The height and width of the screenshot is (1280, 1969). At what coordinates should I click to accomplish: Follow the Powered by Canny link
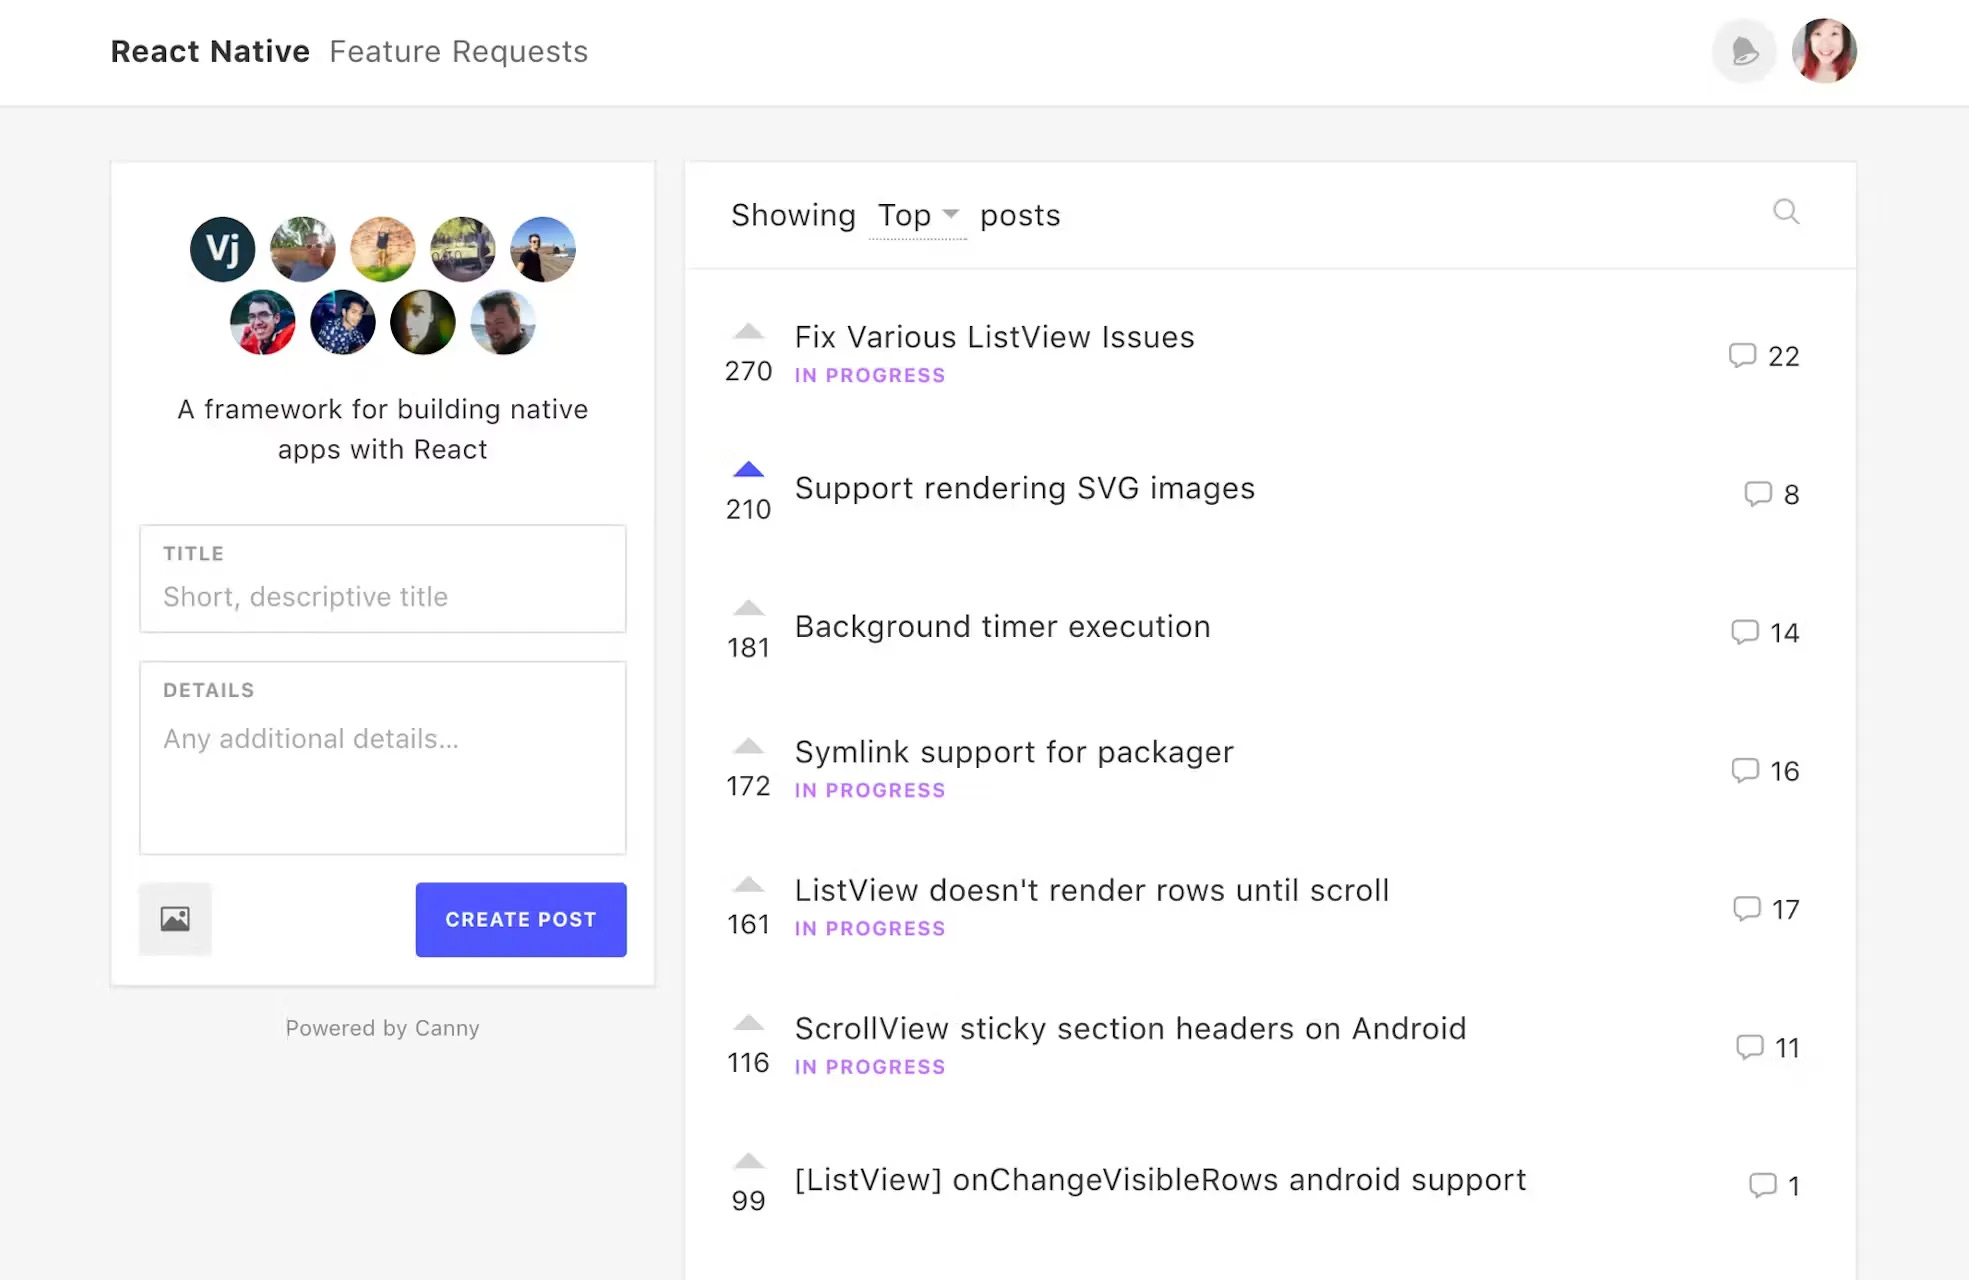click(x=382, y=1028)
